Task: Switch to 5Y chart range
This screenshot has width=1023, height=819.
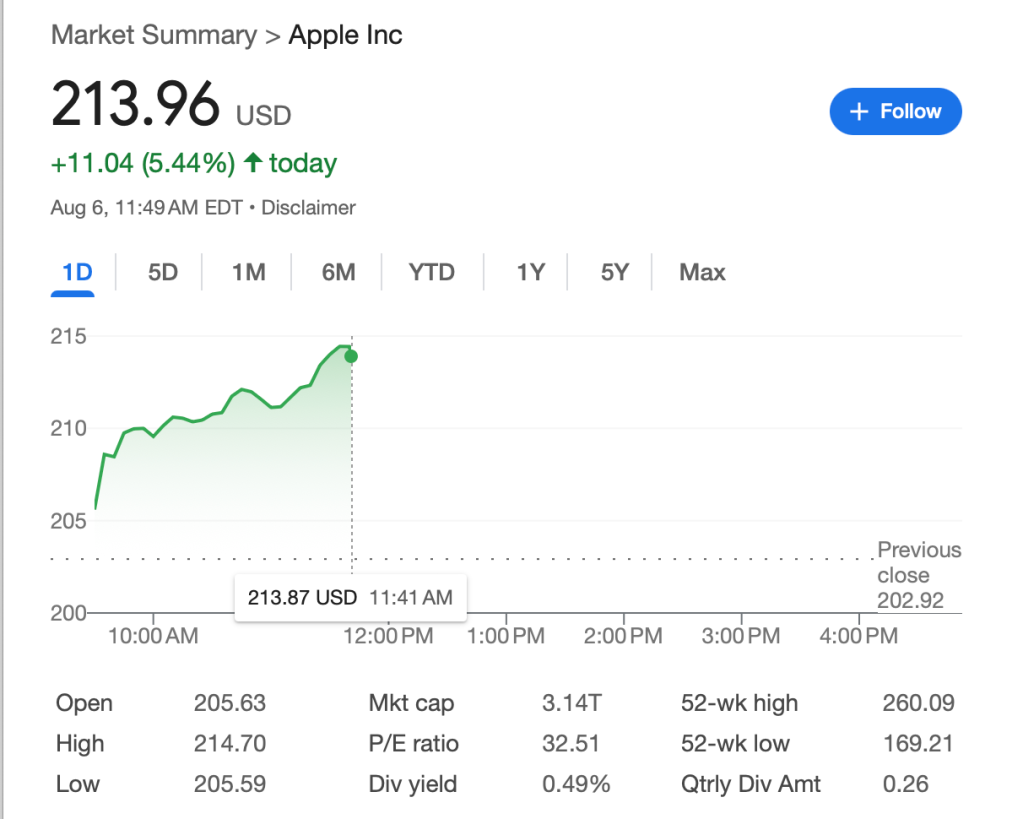Action: (614, 272)
